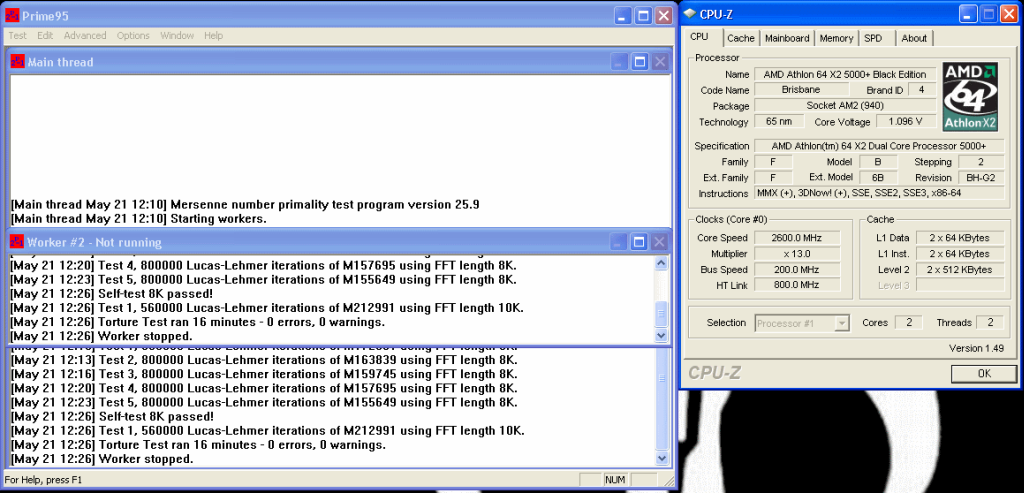Click the Technology 65 nm value

pos(779,122)
